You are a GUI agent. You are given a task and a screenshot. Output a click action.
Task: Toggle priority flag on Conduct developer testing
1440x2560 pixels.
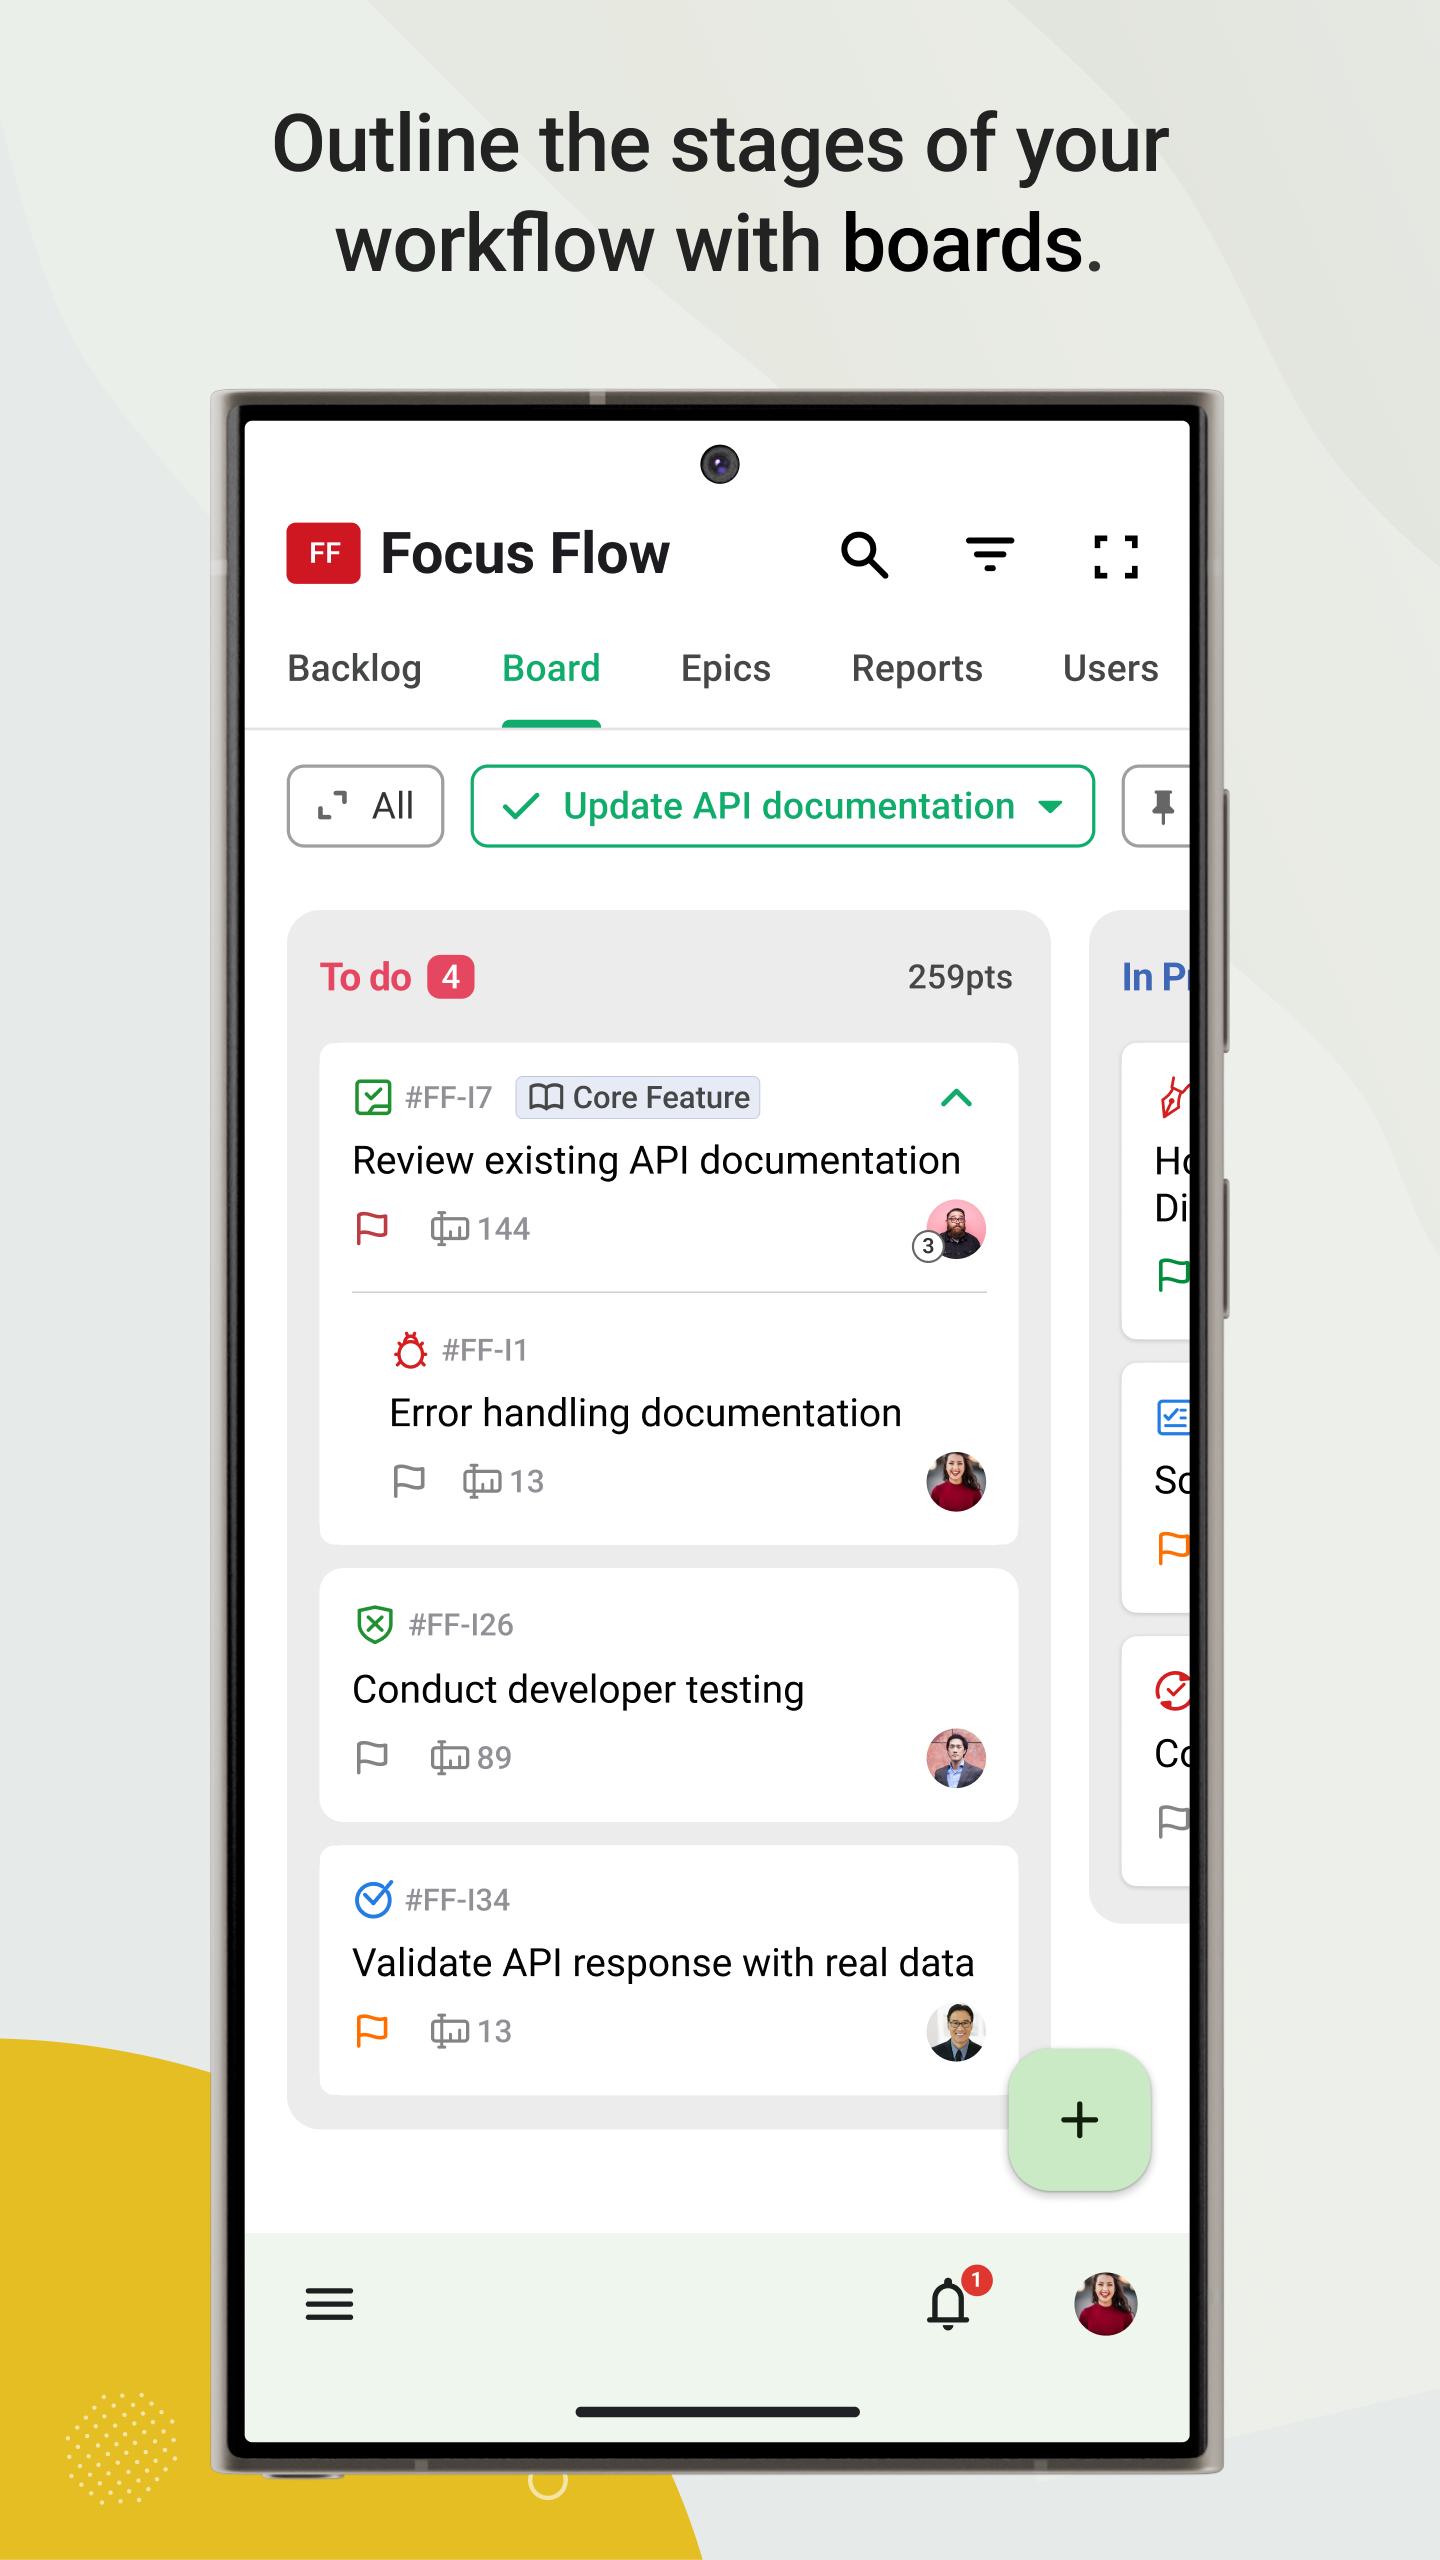[372, 1756]
